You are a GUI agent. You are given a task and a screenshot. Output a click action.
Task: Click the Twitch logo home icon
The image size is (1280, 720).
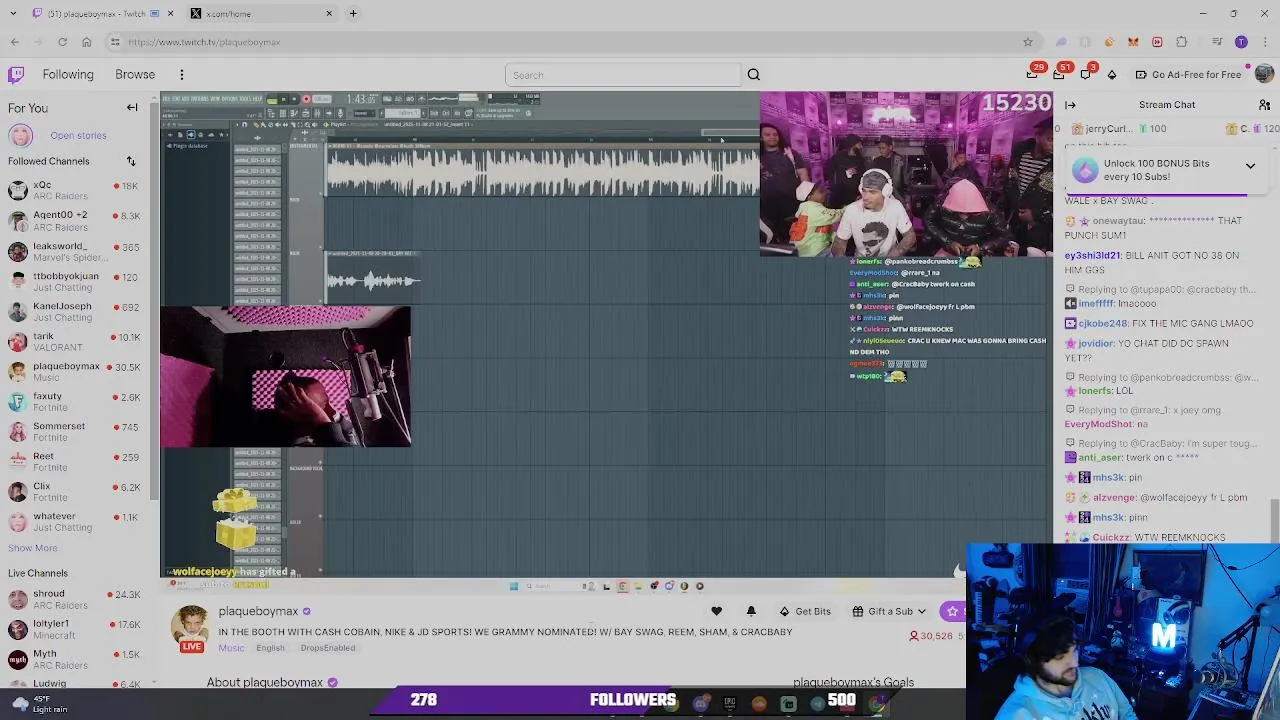tap(16, 75)
